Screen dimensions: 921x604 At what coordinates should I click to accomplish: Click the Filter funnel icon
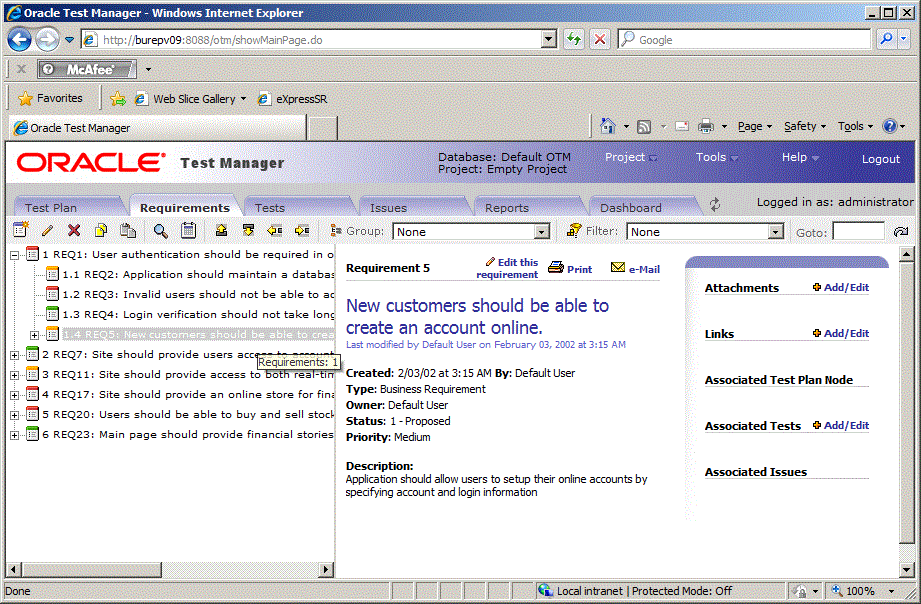click(x=574, y=231)
